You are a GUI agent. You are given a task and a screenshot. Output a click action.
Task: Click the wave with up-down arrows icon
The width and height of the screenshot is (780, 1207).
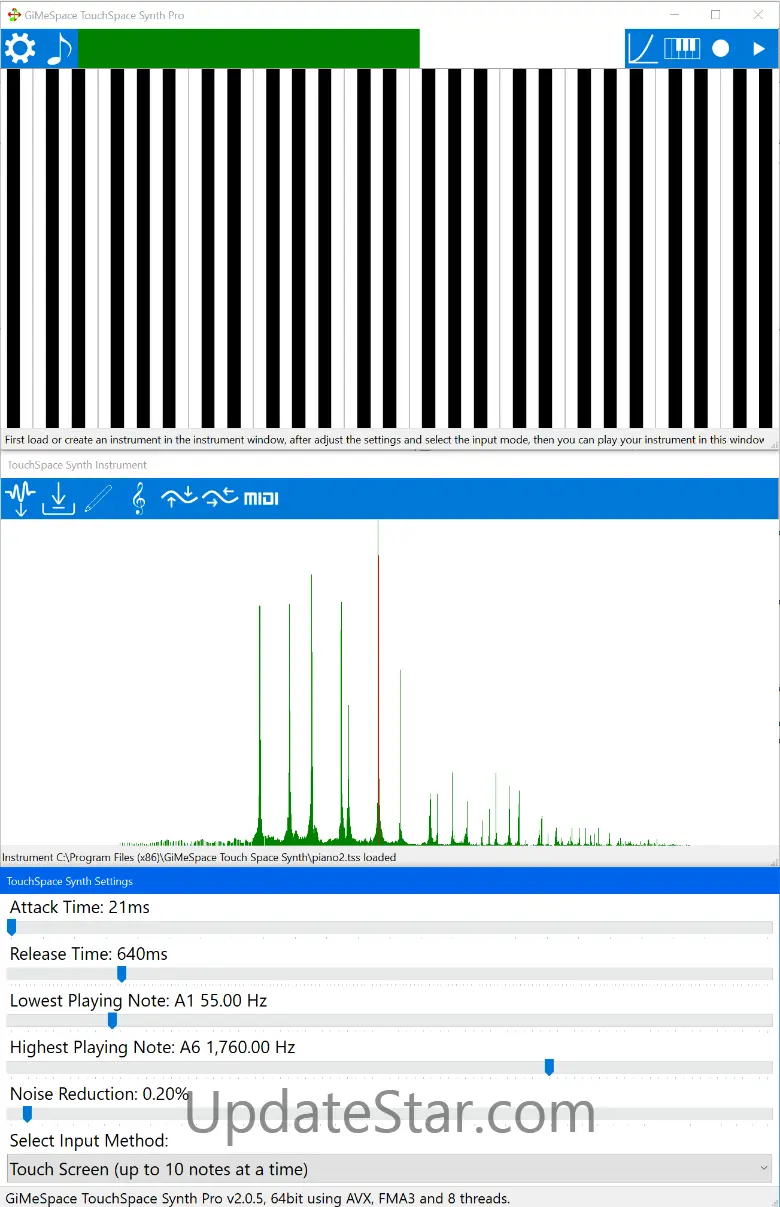pyautogui.click(x=180, y=498)
